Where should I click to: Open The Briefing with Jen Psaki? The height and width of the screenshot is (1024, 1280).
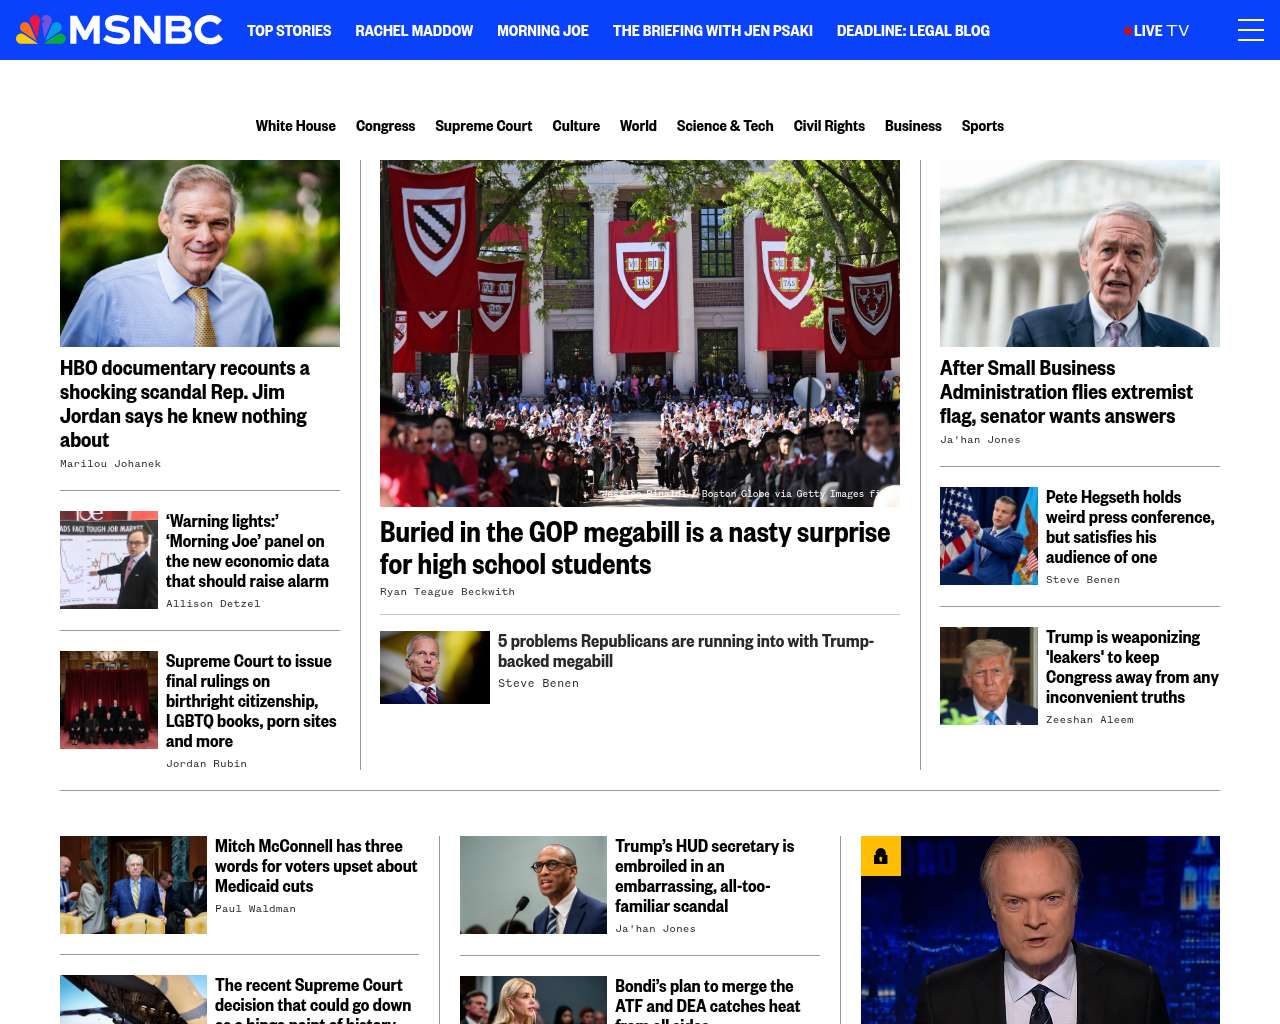click(713, 31)
